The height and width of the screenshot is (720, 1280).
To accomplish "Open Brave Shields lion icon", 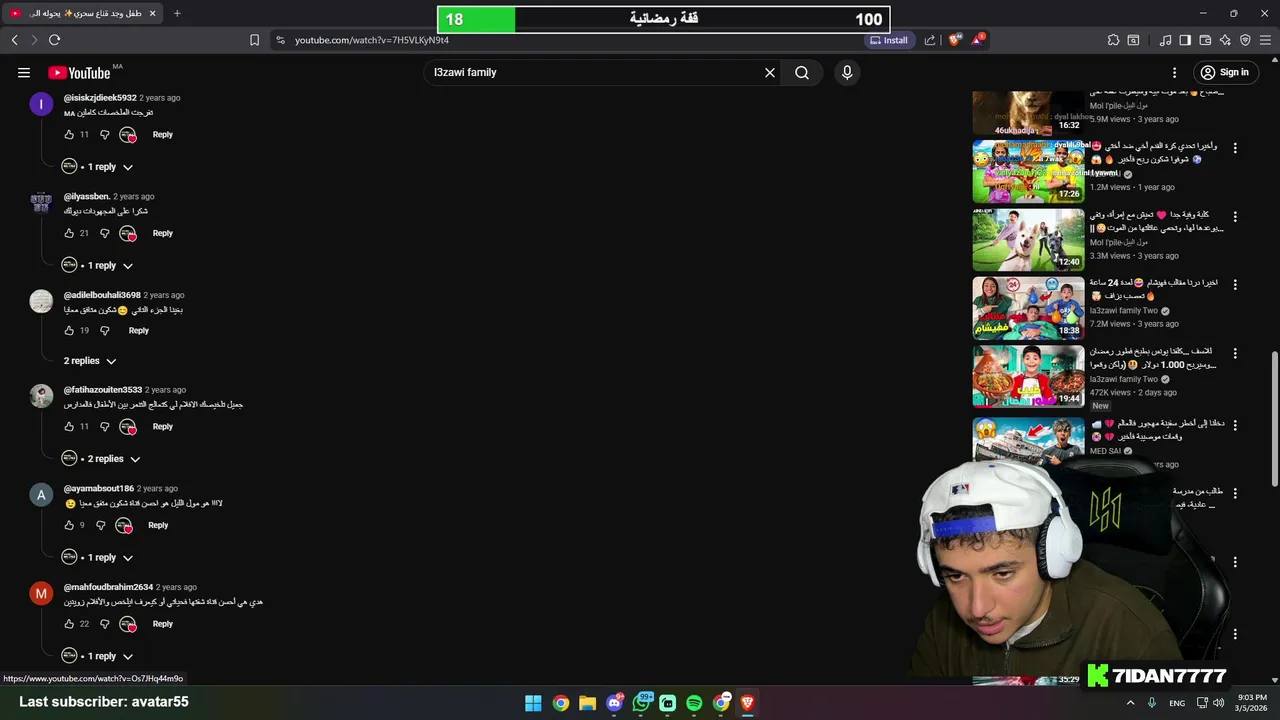I will [x=955, y=40].
